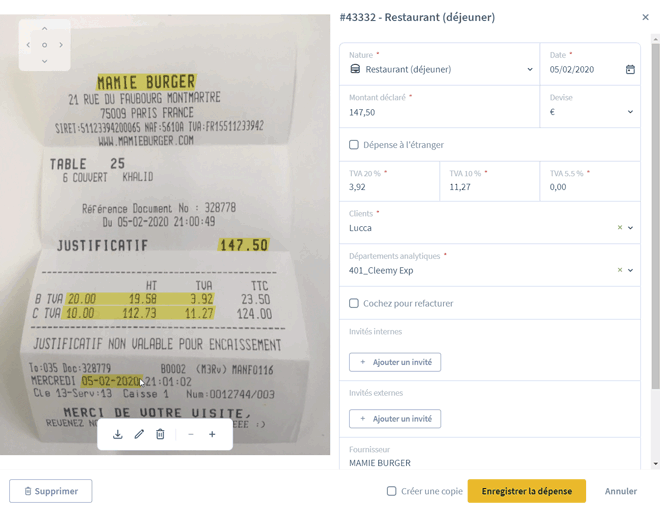The width and height of the screenshot is (660, 512).
Task: Pan the receipt view to the right
Action: [x=61, y=45]
